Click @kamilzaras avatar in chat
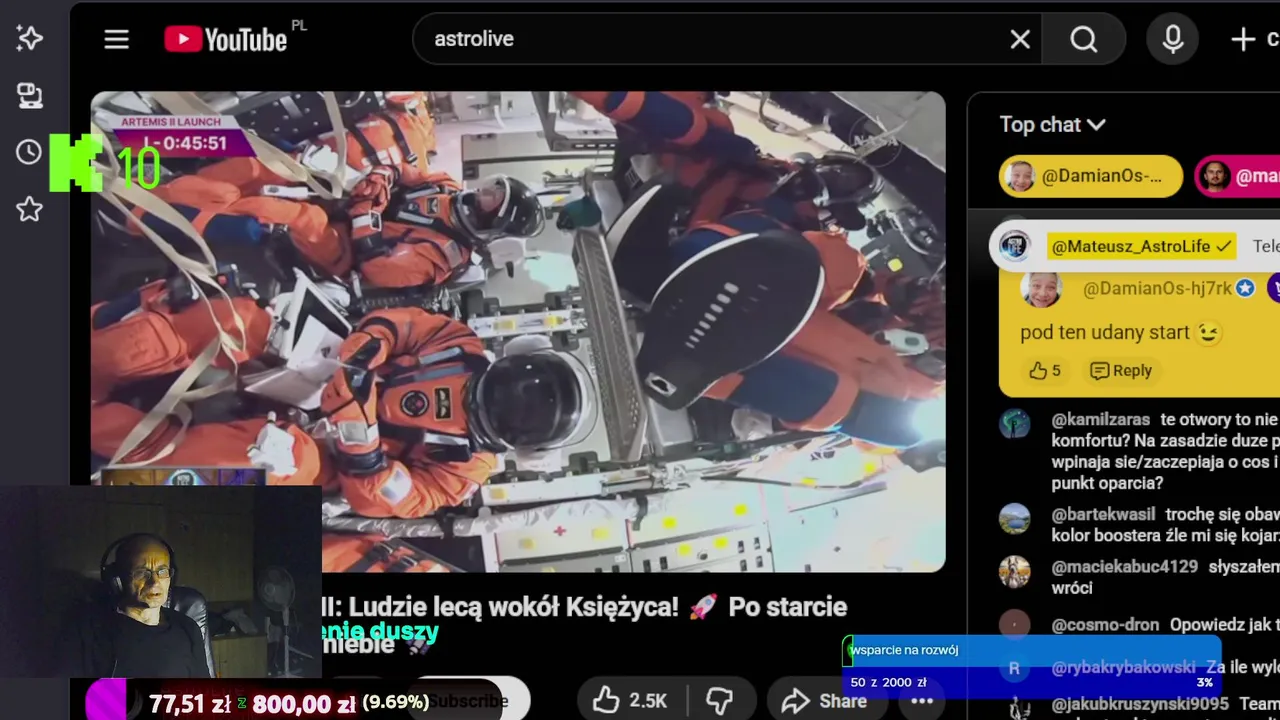 click(1015, 423)
